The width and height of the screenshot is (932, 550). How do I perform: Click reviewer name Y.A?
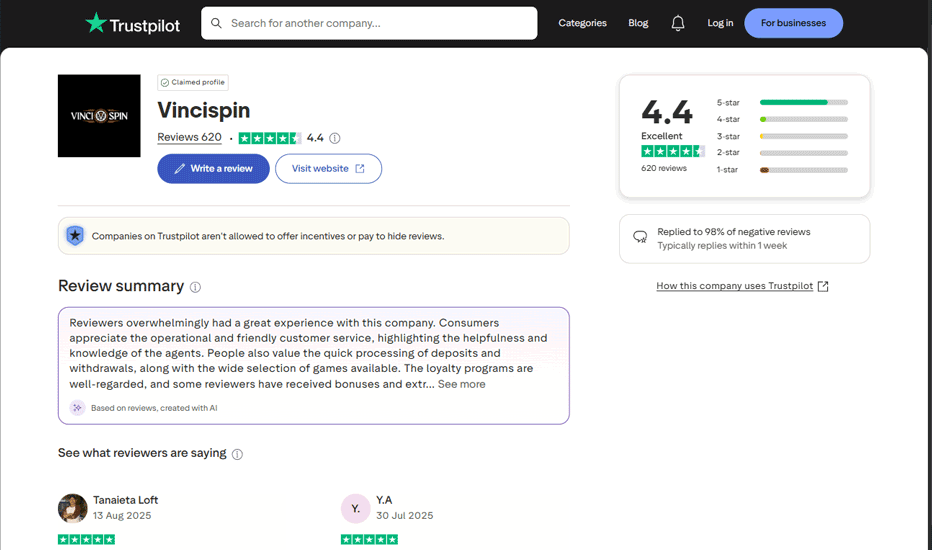pyautogui.click(x=384, y=500)
